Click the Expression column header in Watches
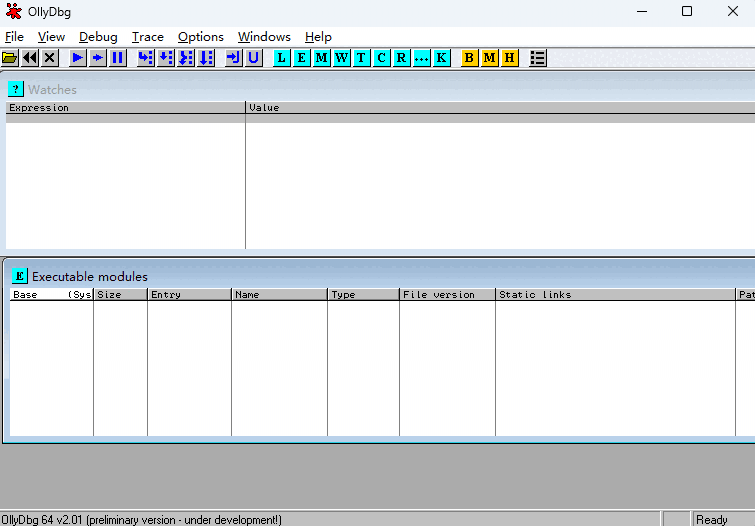 click(125, 108)
